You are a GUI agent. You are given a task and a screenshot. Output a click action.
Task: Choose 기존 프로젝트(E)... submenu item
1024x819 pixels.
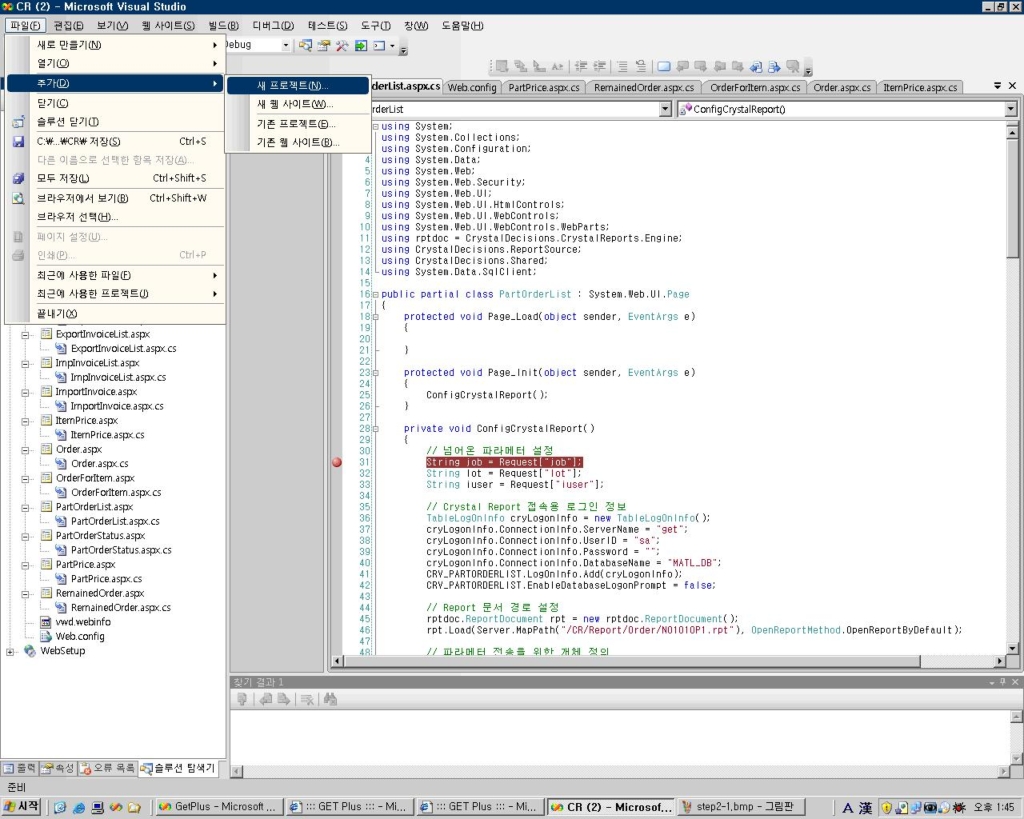click(x=298, y=124)
